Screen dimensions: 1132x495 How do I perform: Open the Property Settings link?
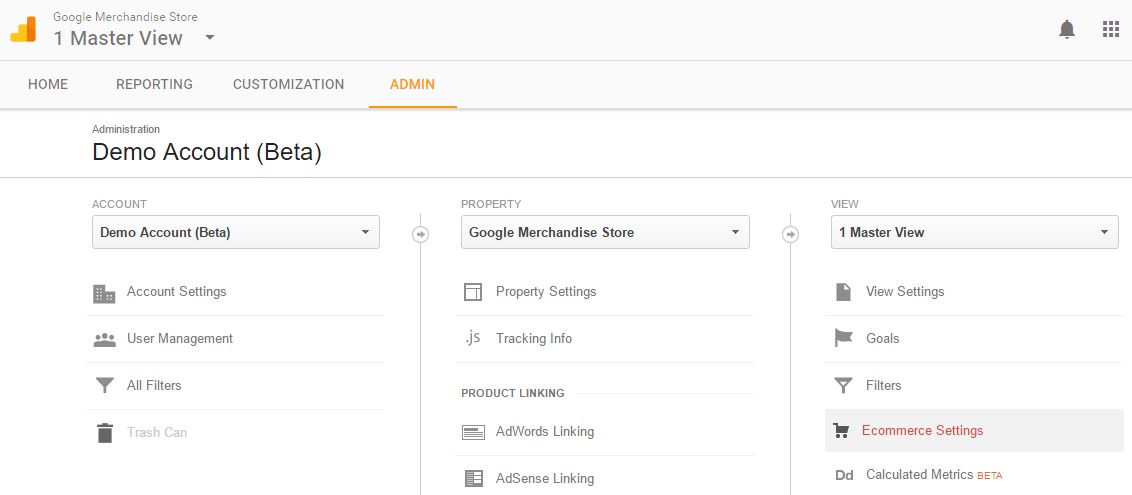pyautogui.click(x=546, y=292)
